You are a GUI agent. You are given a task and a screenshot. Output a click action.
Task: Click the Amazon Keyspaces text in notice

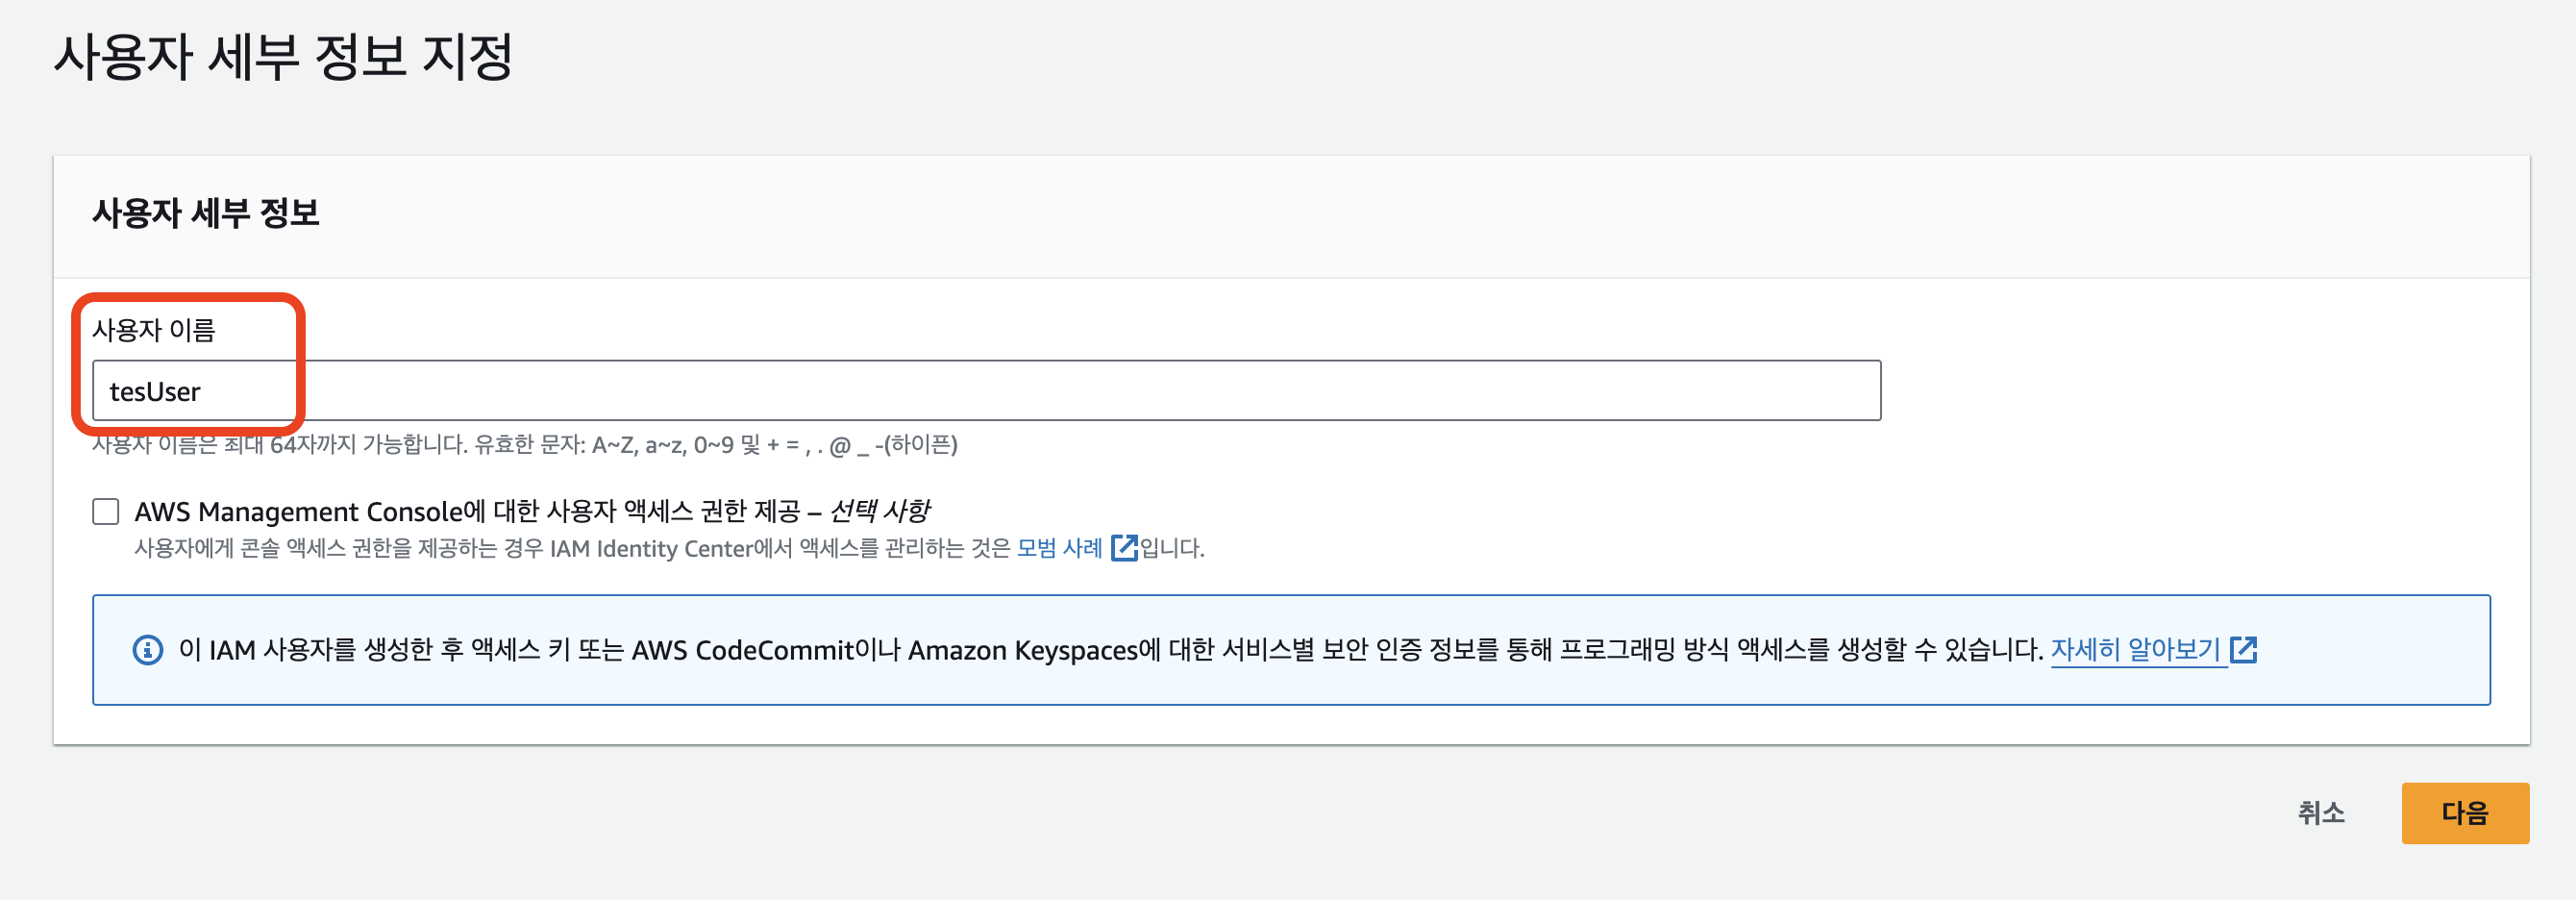pyautogui.click(x=1023, y=650)
